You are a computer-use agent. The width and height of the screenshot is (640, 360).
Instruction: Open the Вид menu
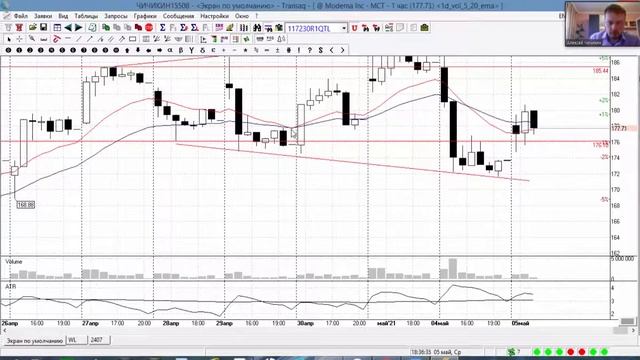coord(63,16)
